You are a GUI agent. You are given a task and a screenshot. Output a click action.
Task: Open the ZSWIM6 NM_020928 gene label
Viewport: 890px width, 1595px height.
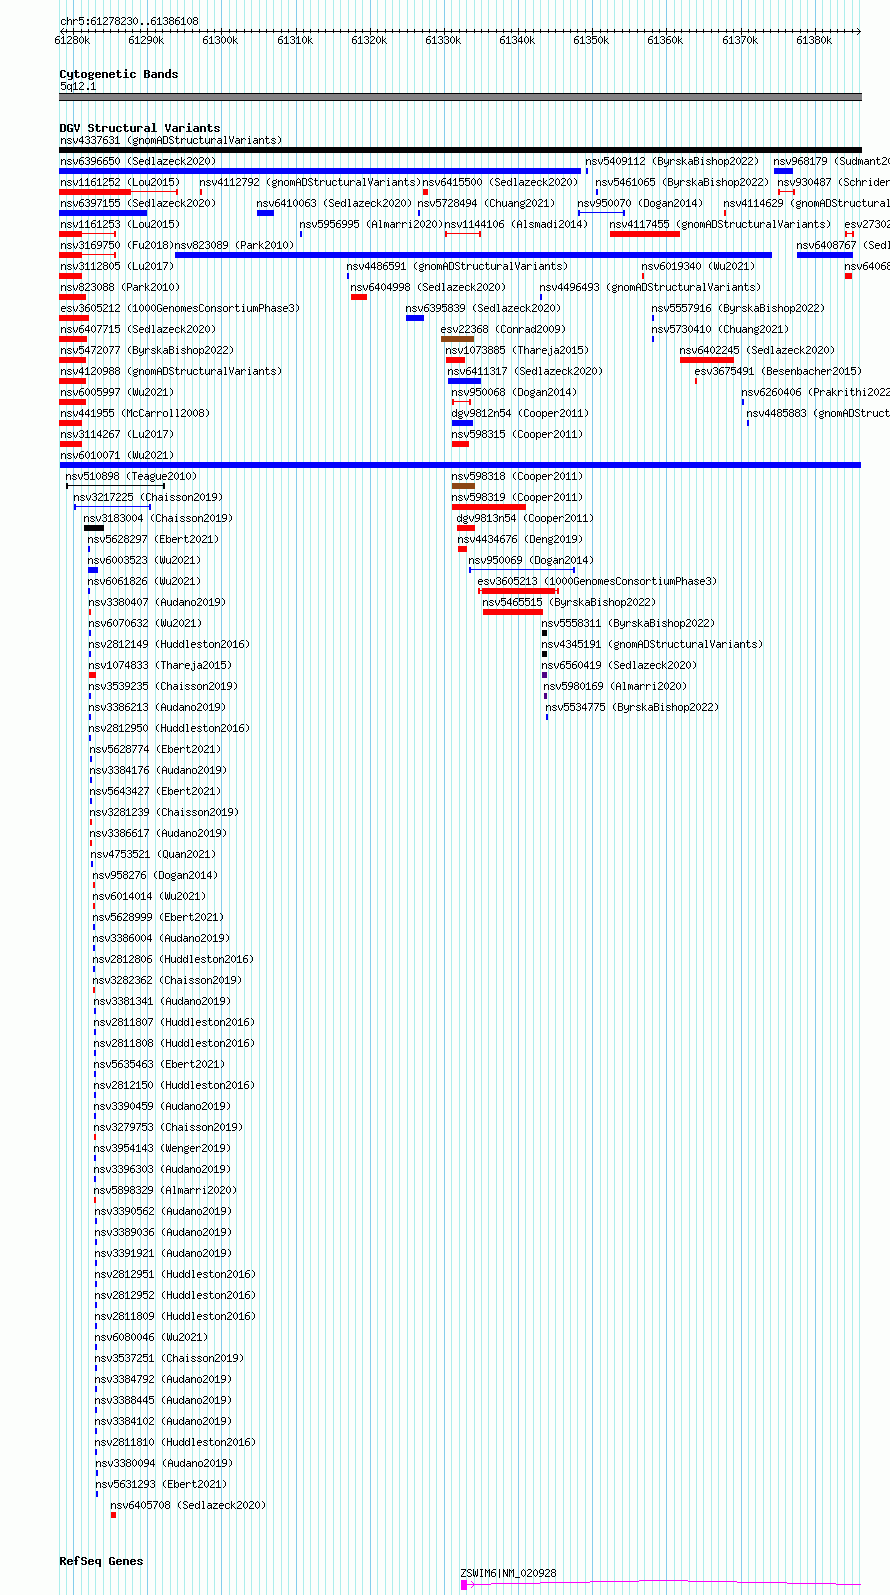click(508, 1573)
